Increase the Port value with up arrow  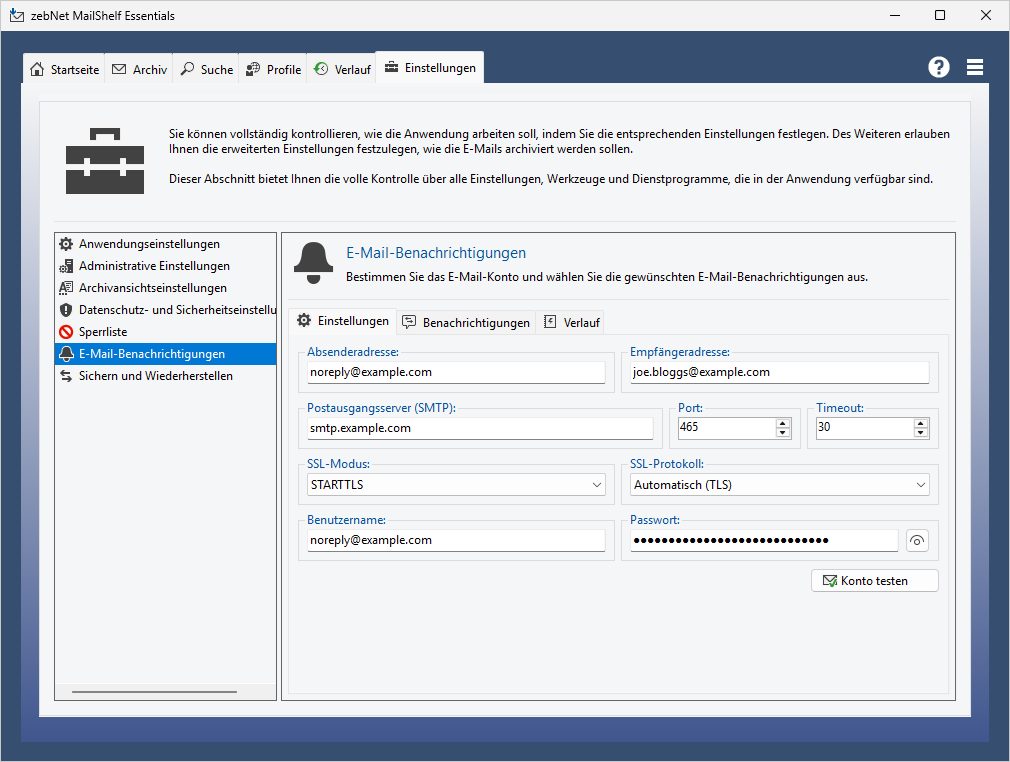(783, 423)
